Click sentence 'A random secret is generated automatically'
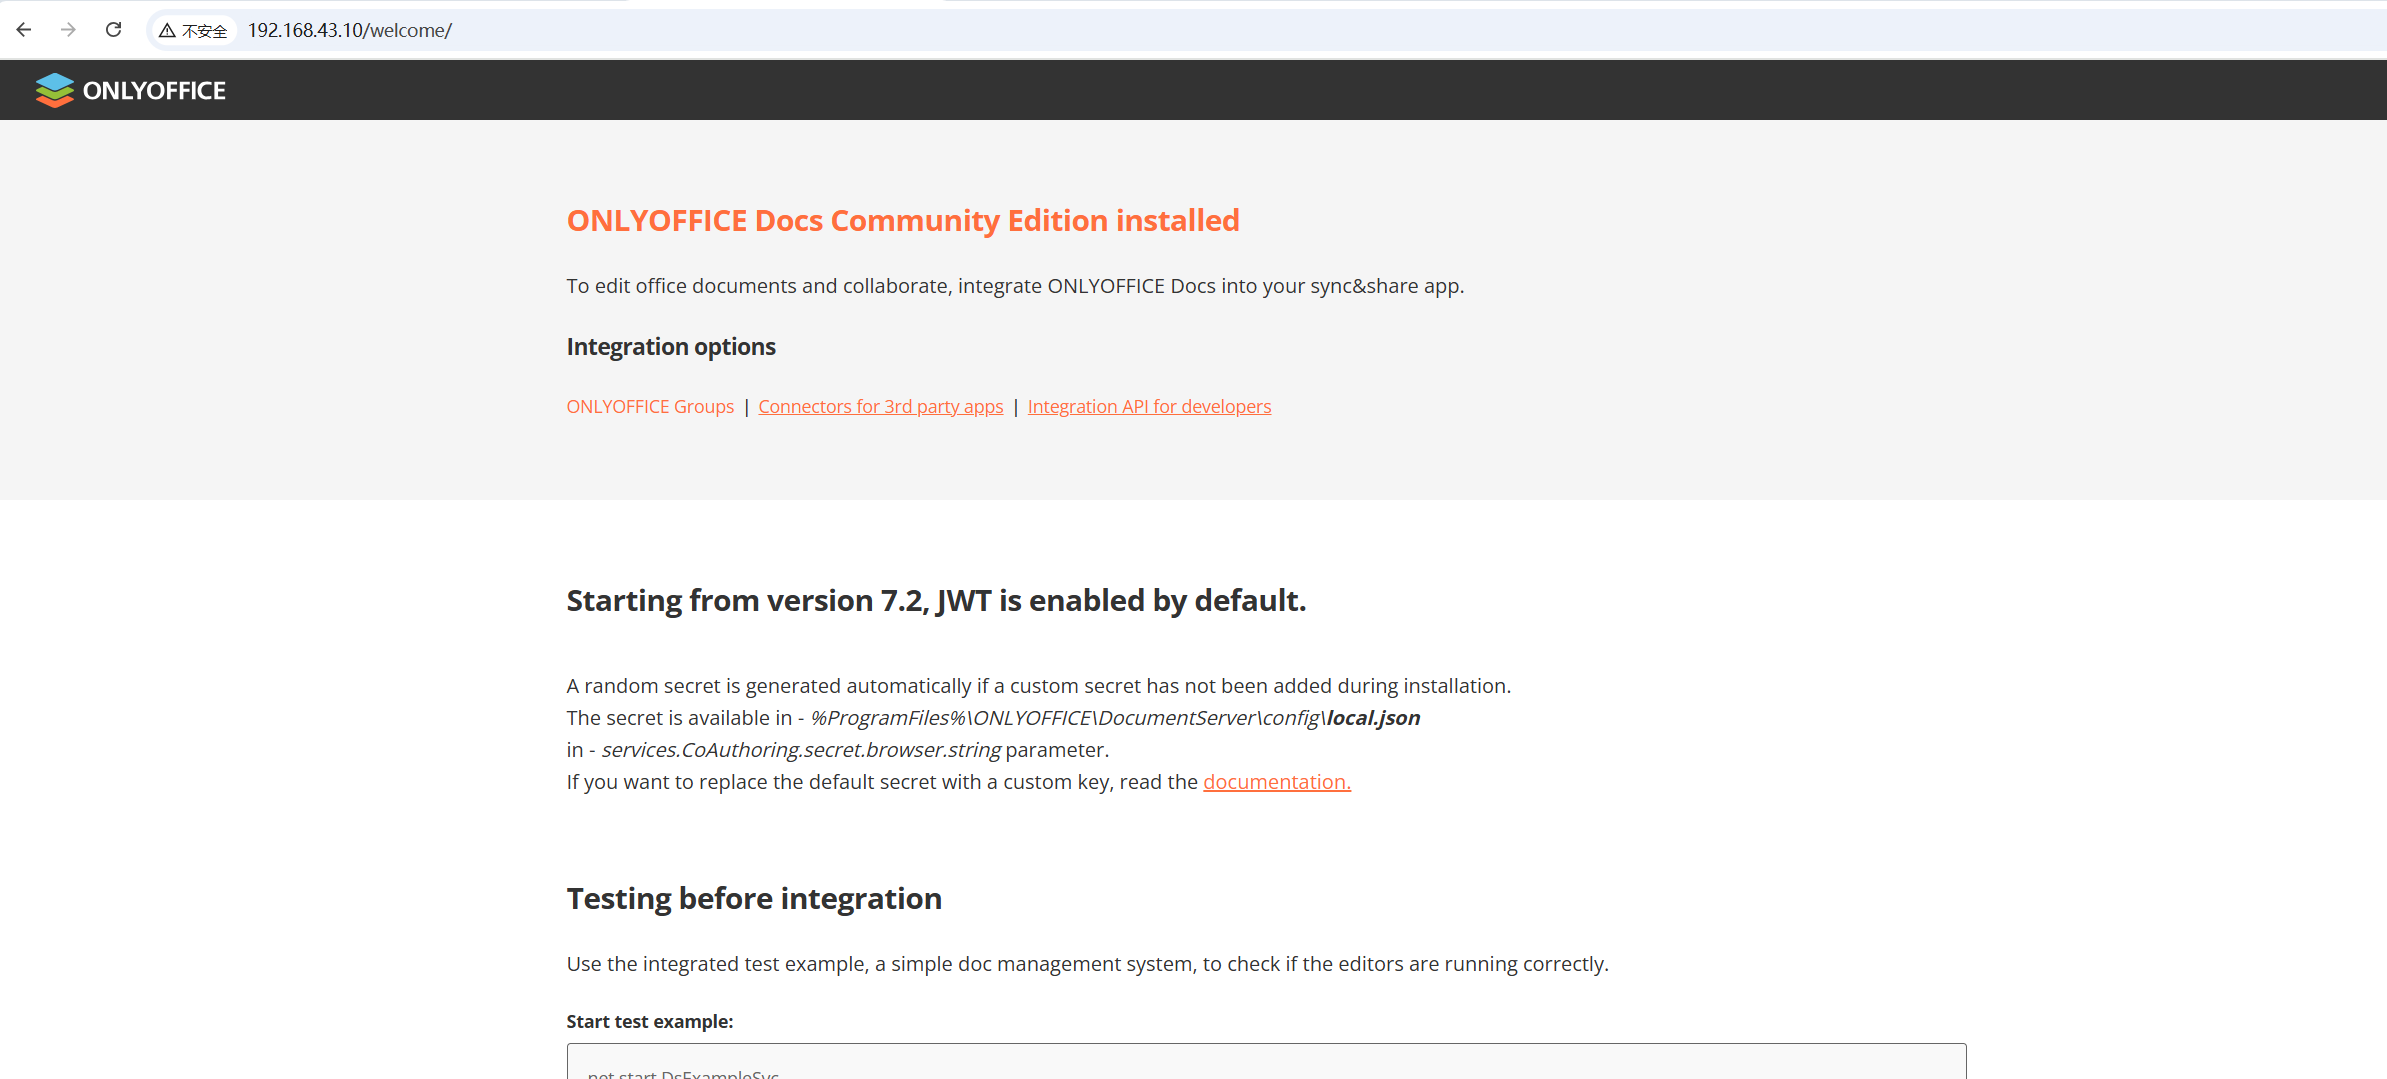This screenshot has height=1079, width=2387. (x=1038, y=686)
